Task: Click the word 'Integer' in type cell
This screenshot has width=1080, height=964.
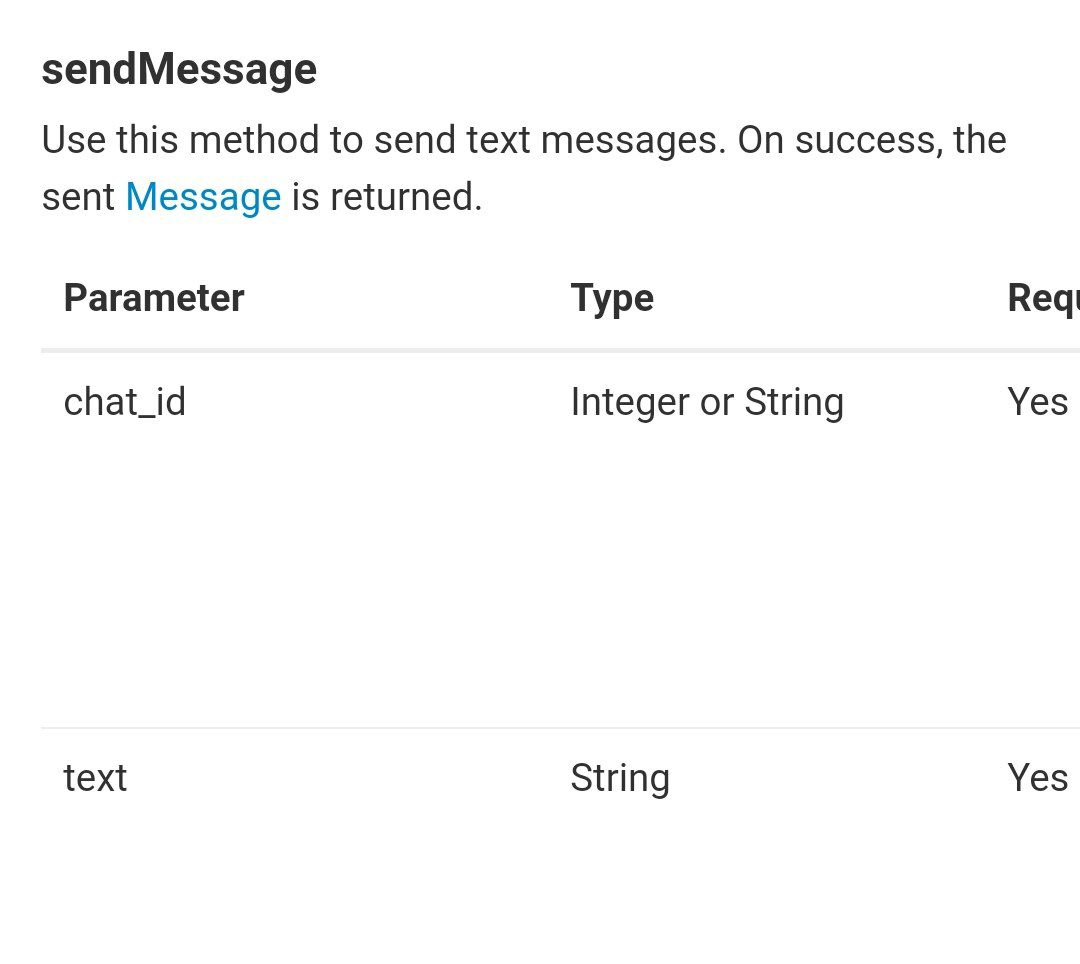Action: (630, 402)
